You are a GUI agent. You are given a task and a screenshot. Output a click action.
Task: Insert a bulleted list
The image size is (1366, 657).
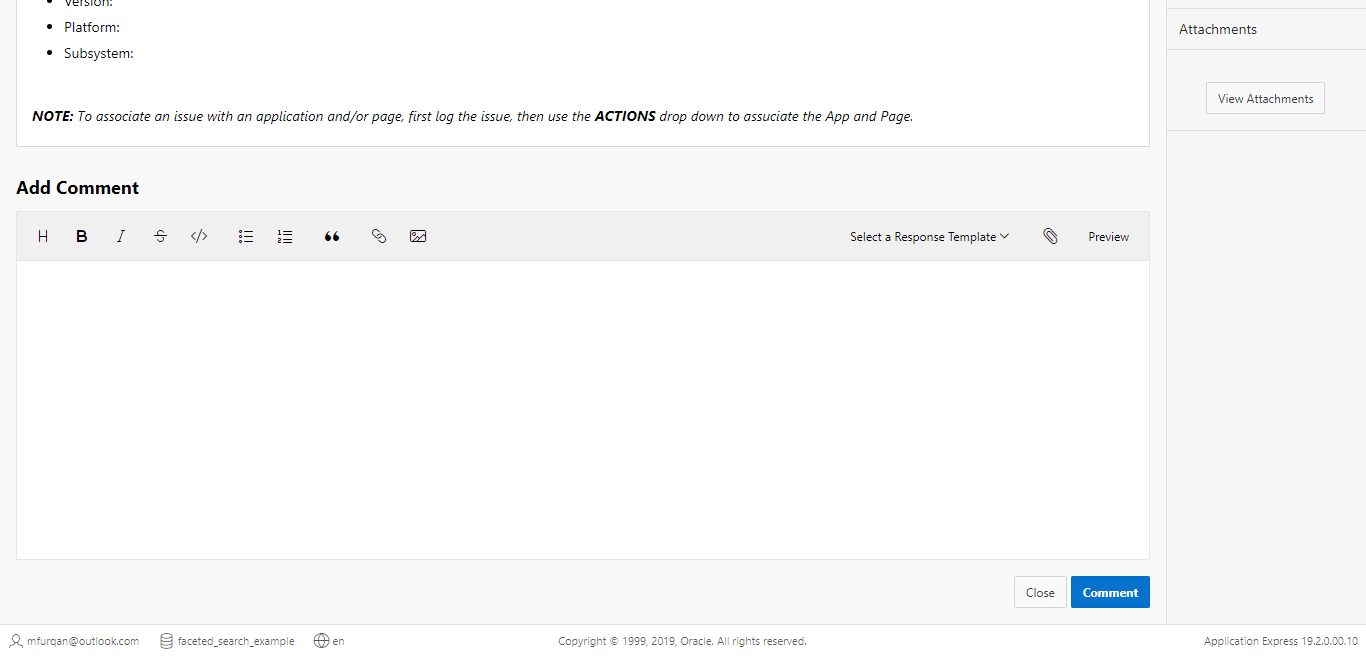pos(246,237)
